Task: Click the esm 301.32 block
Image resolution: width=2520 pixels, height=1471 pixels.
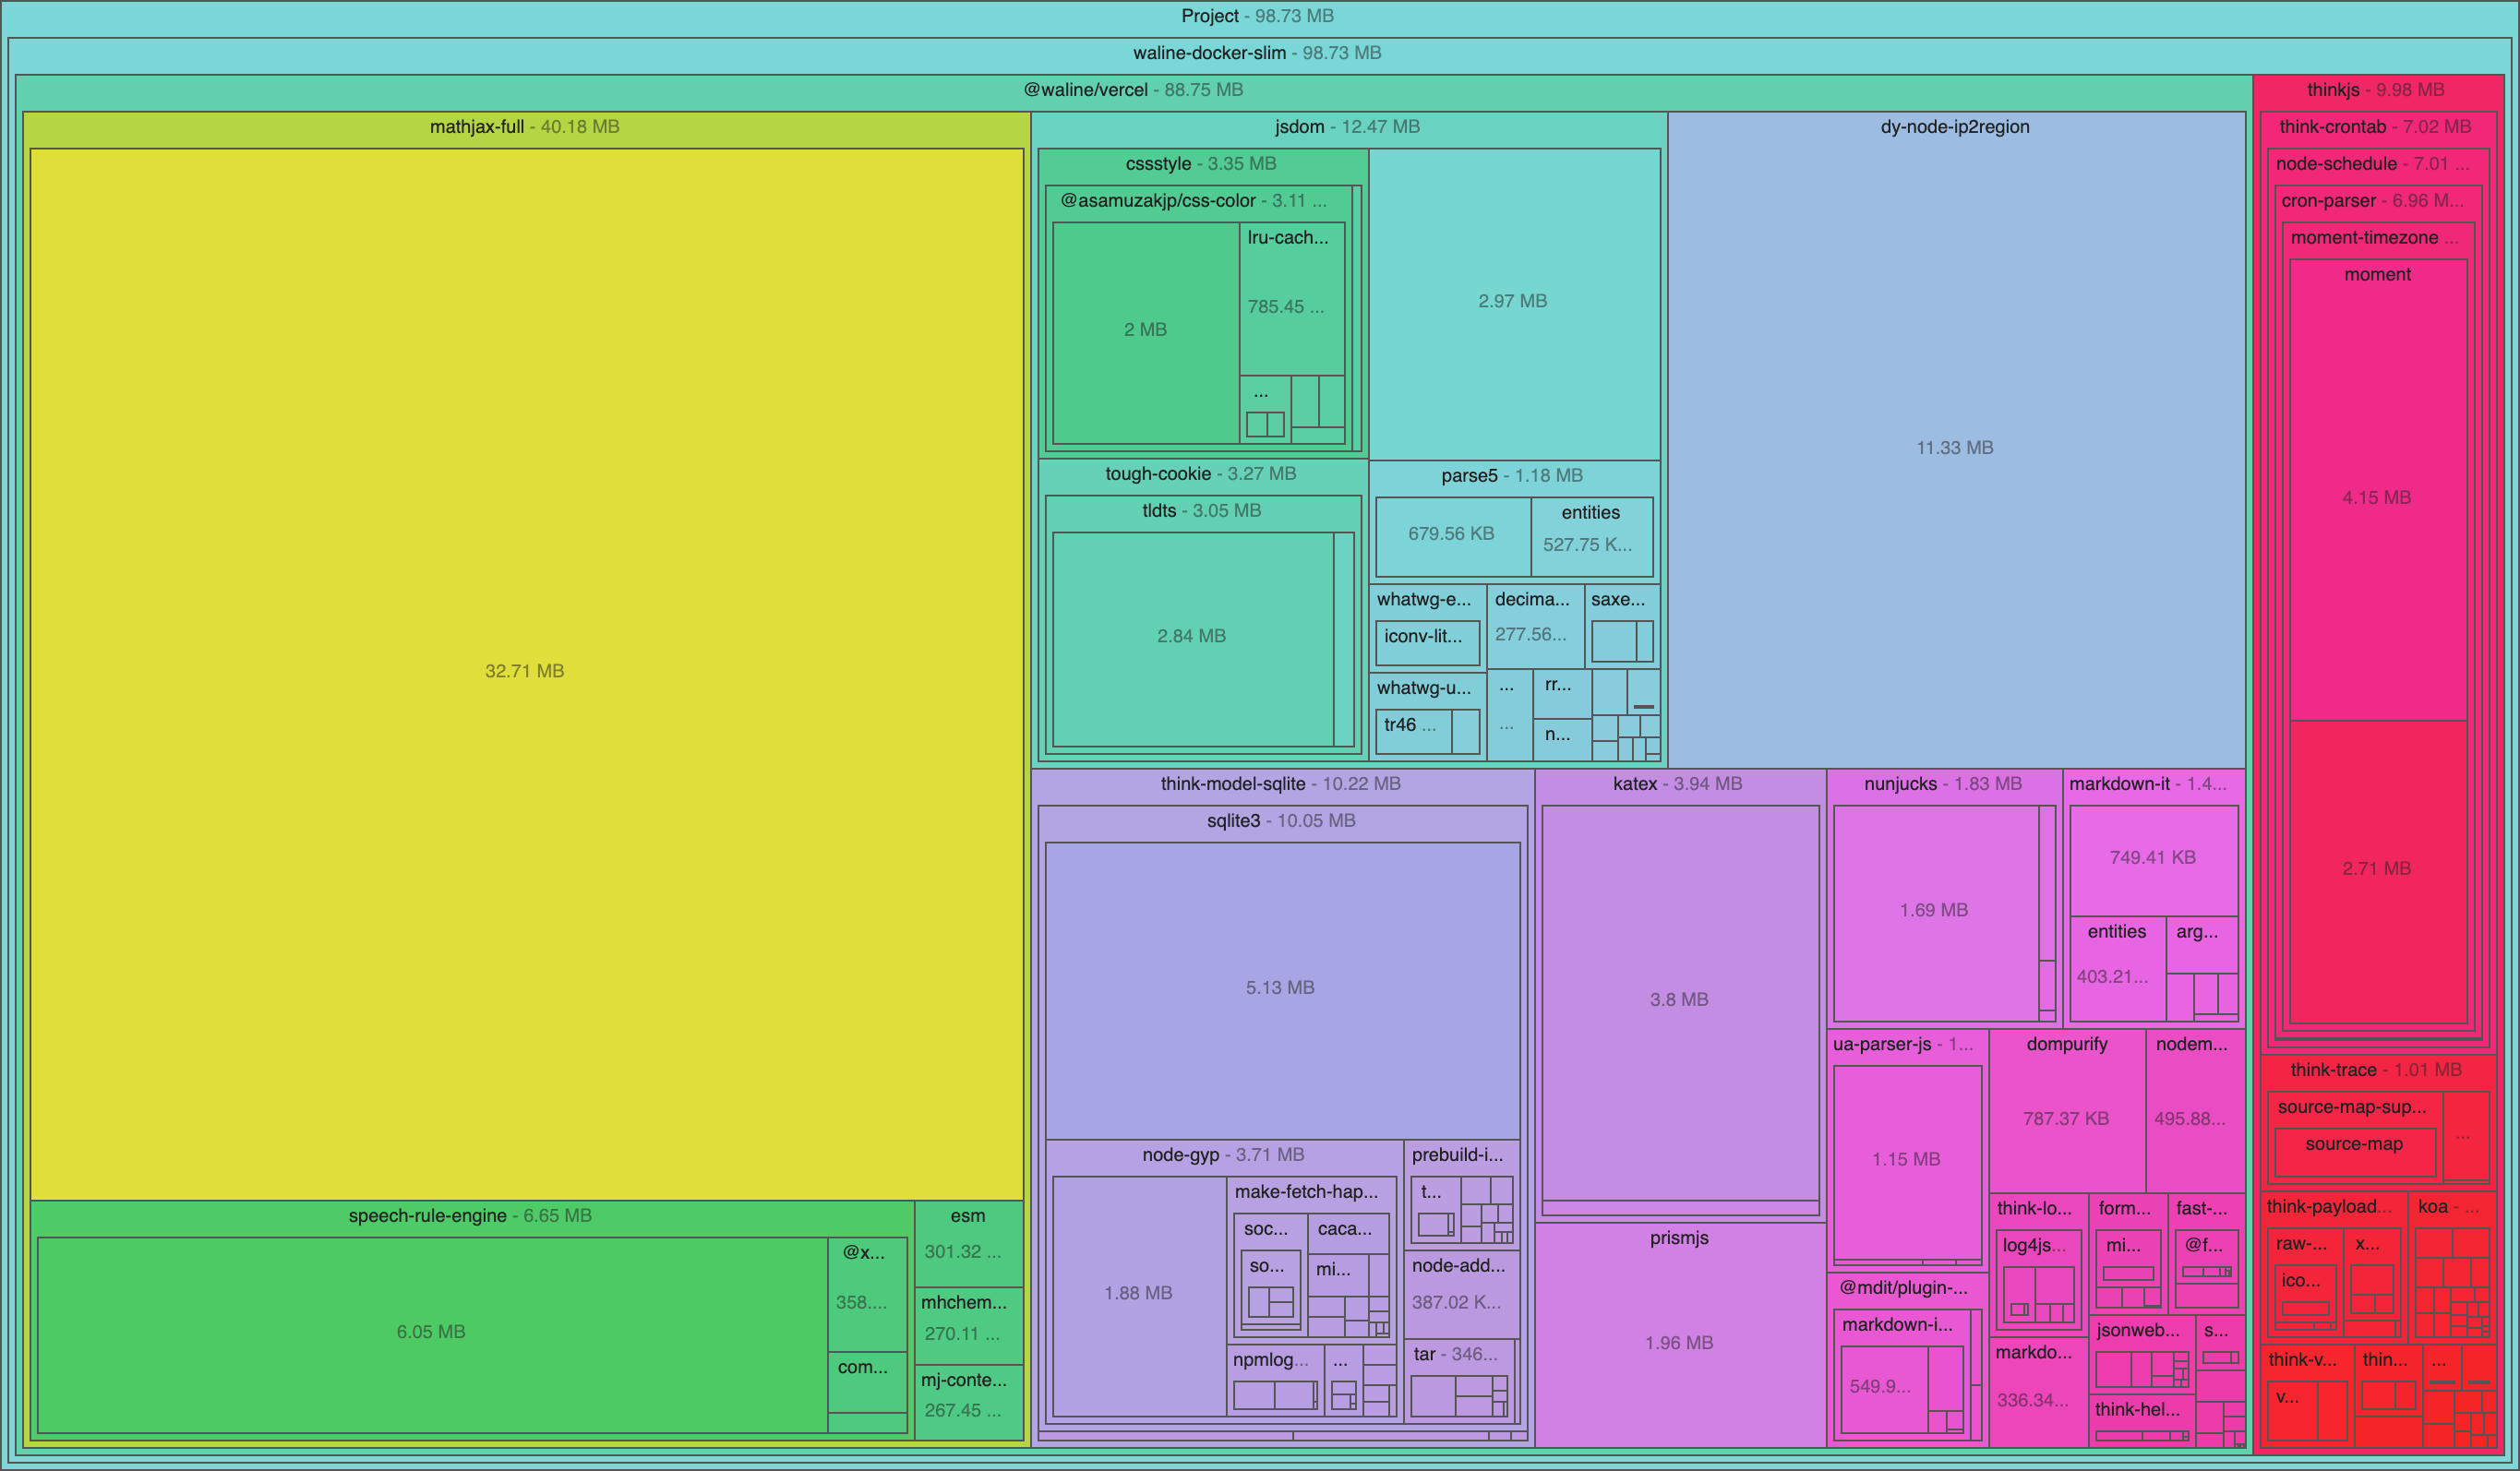Action: click(966, 1250)
